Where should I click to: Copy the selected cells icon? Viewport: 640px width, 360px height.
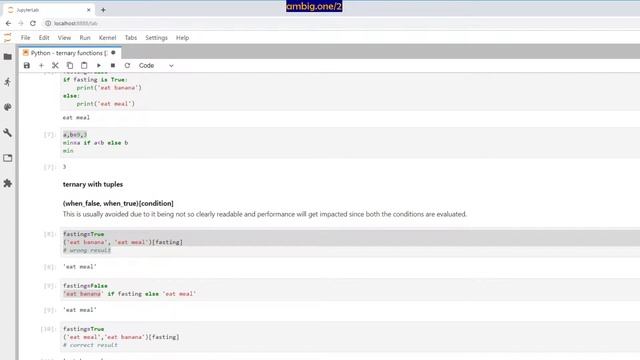(70, 65)
